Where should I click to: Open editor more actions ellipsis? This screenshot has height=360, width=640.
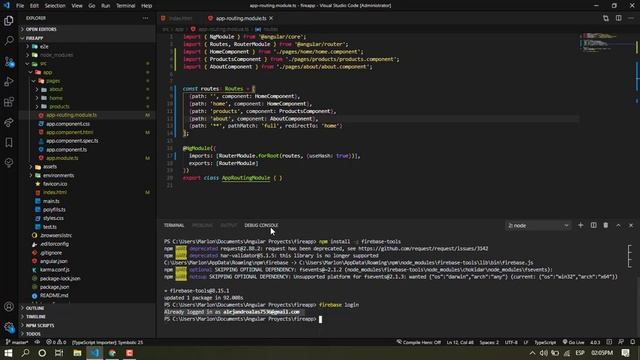point(631,18)
